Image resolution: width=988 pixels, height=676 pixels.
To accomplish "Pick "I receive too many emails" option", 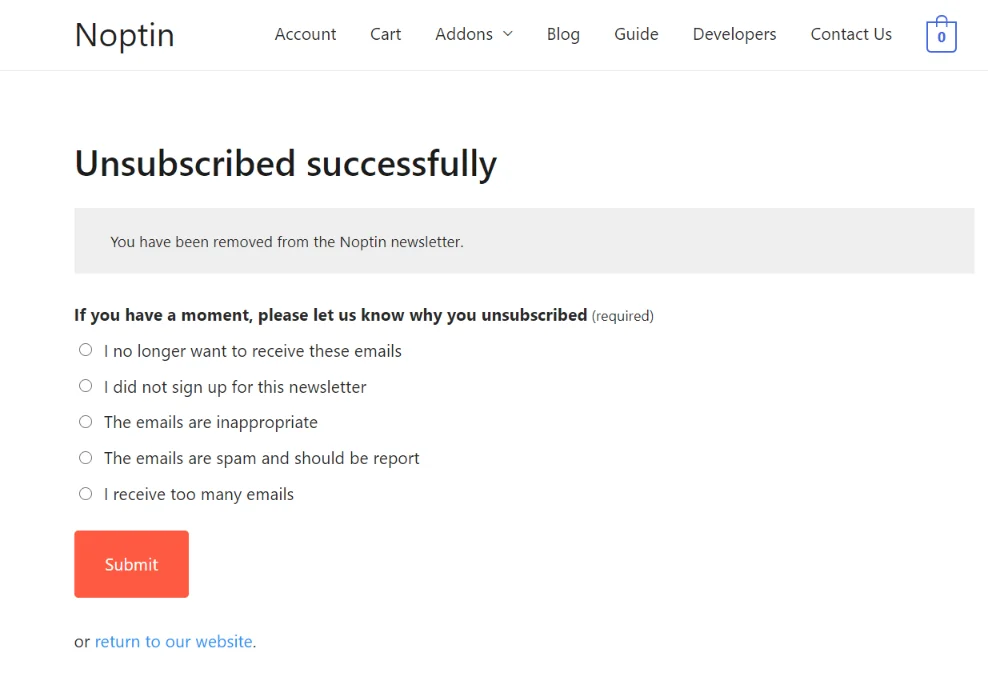I will tap(86, 494).
